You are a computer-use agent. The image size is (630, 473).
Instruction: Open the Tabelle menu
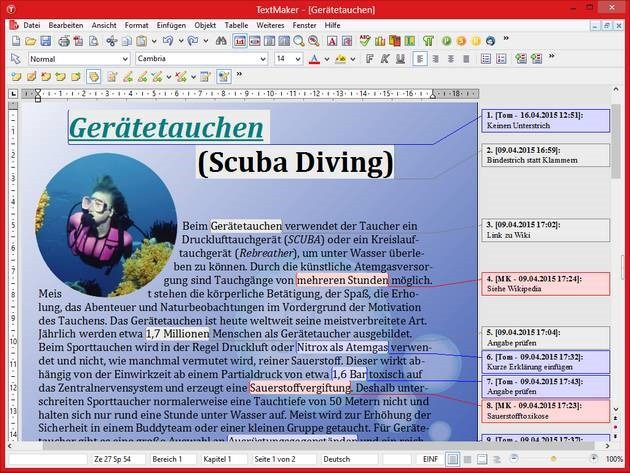(236, 24)
